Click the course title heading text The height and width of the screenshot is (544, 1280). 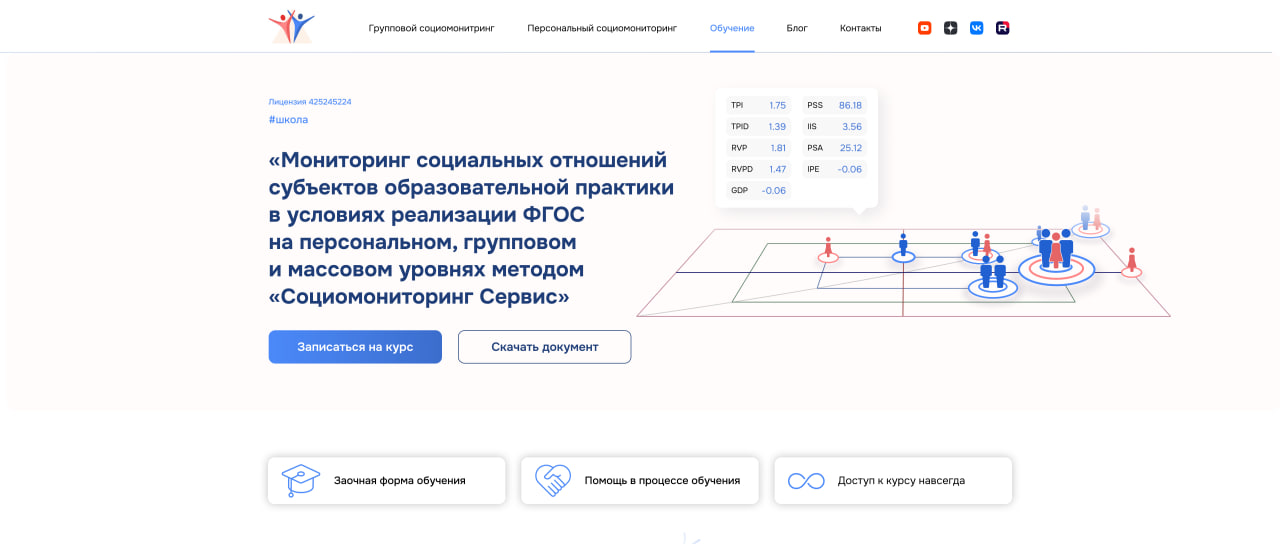click(x=471, y=229)
